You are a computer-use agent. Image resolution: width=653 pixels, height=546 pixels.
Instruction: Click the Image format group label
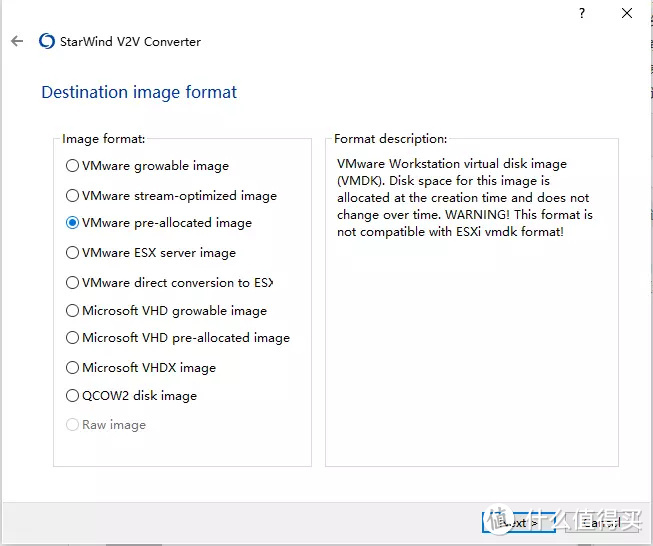103,138
